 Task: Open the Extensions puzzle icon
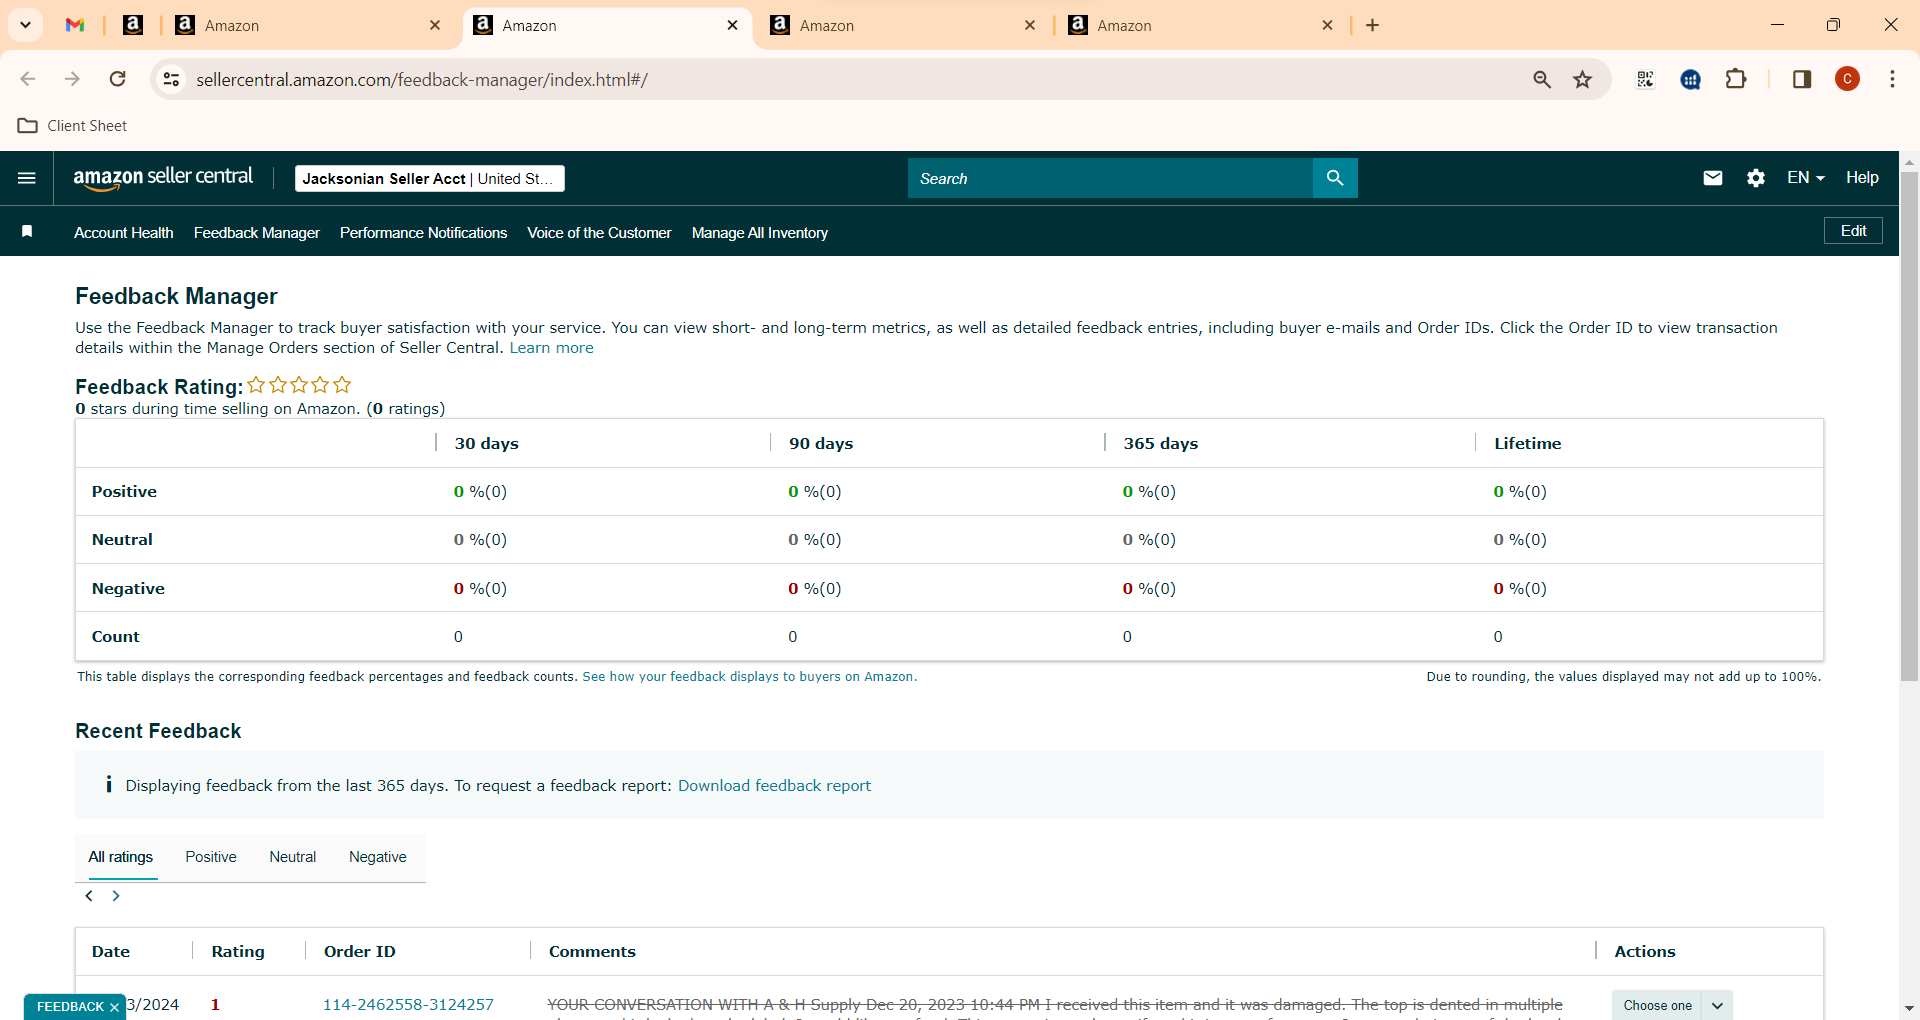pos(1737,79)
